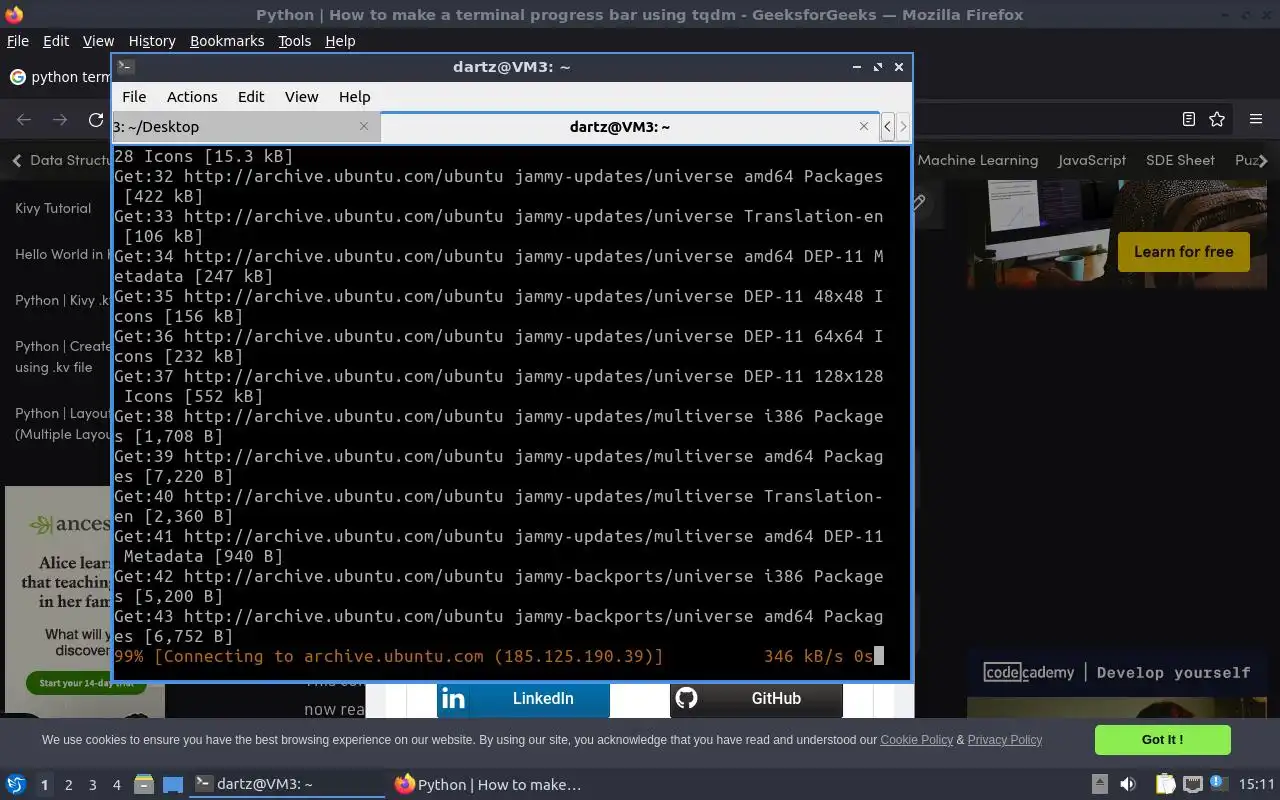1280x800 pixels.
Task: Open terminal Help menu
Action: point(355,97)
